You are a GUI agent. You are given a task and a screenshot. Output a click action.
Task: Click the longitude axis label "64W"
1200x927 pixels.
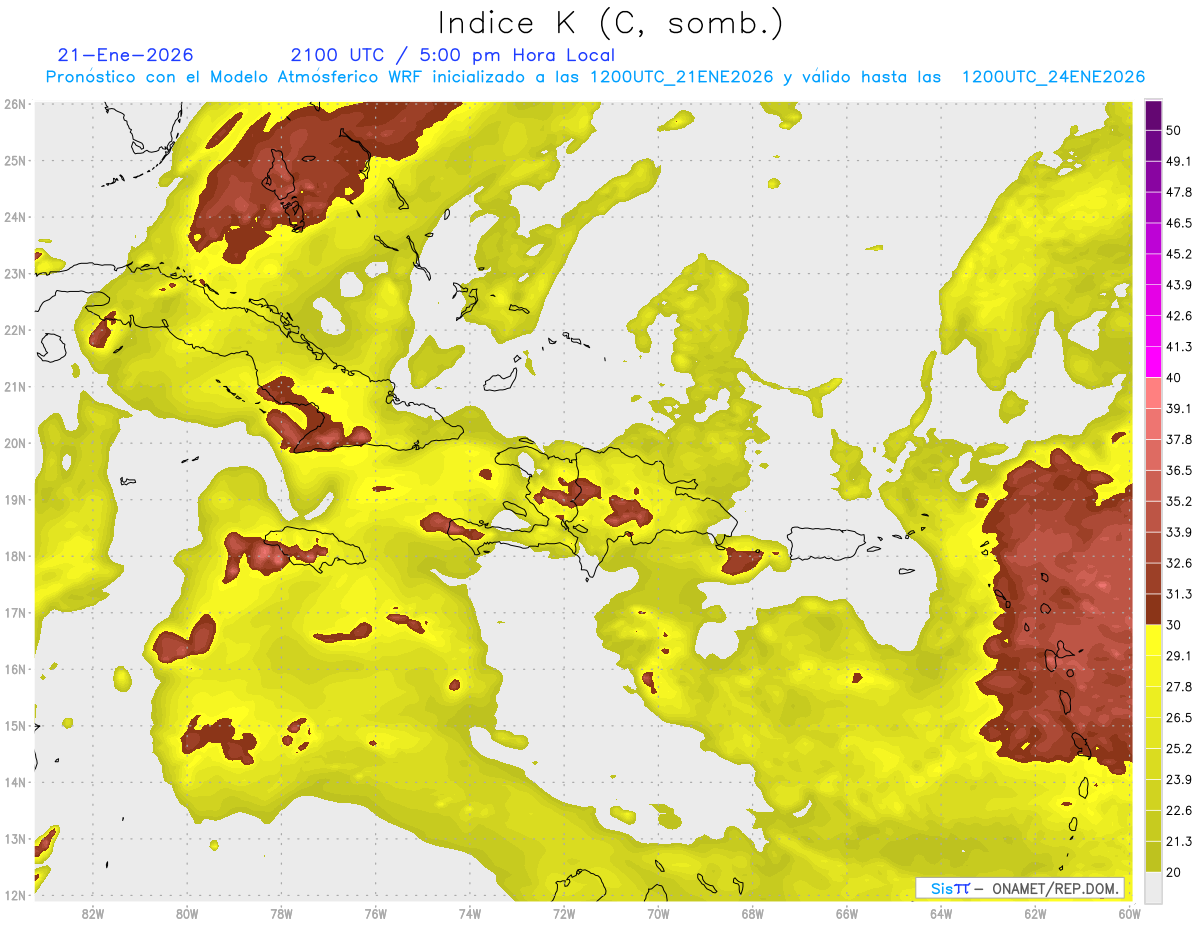[941, 914]
